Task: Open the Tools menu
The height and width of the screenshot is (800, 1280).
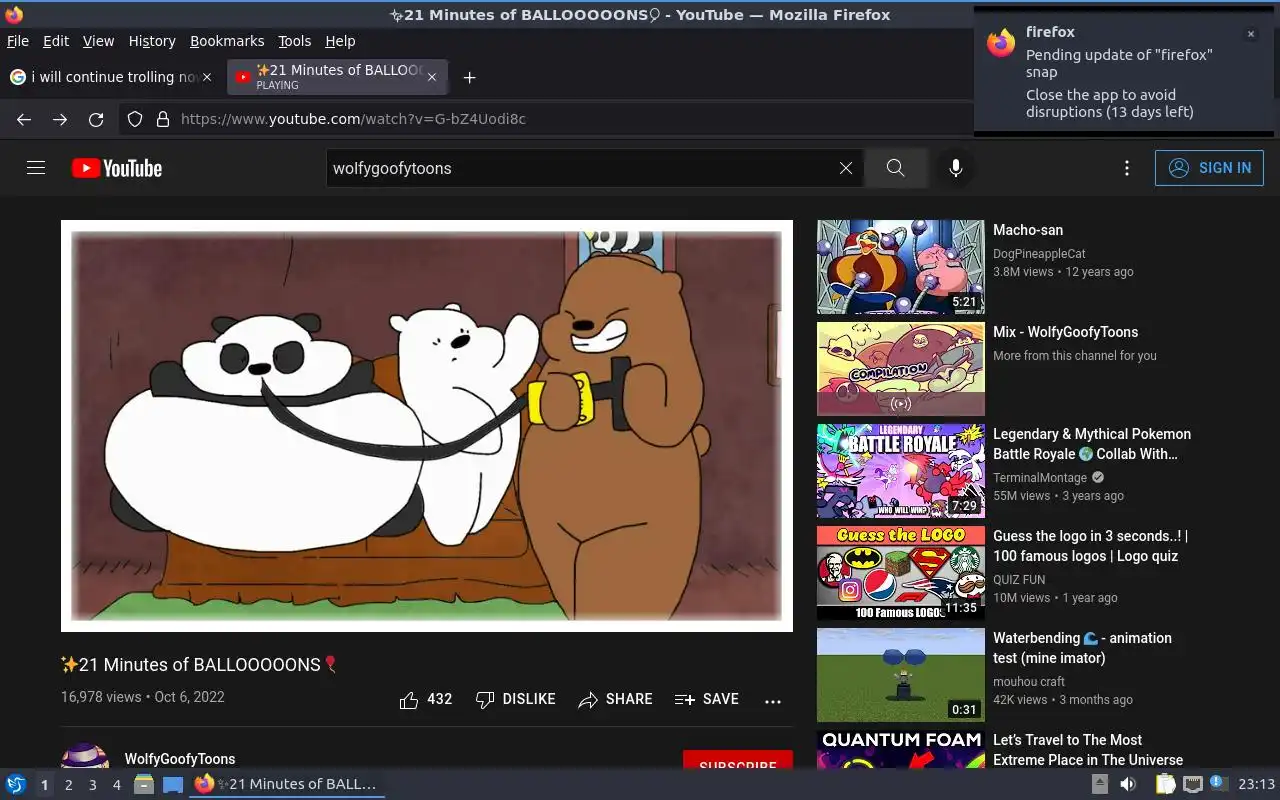Action: 294,41
